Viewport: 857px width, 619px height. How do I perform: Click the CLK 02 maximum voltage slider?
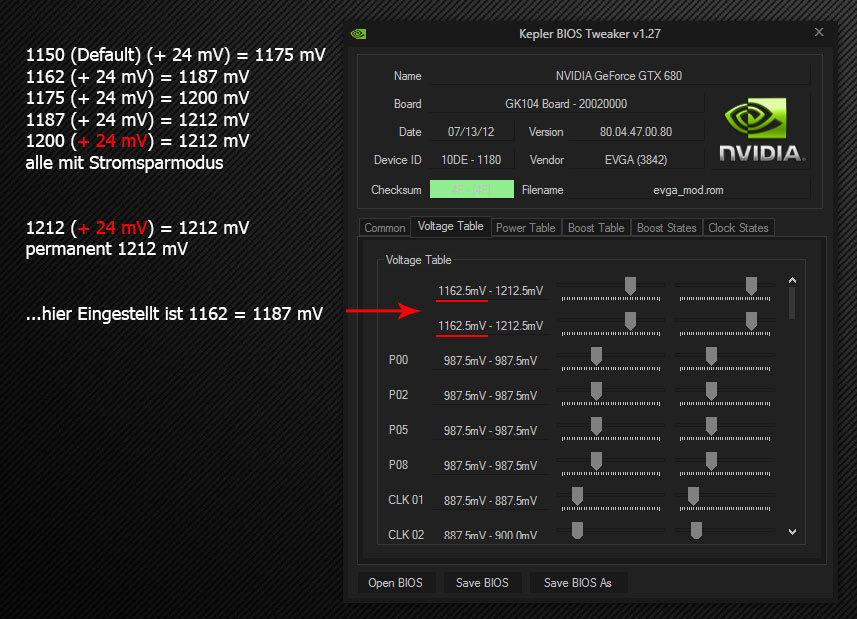point(696,530)
